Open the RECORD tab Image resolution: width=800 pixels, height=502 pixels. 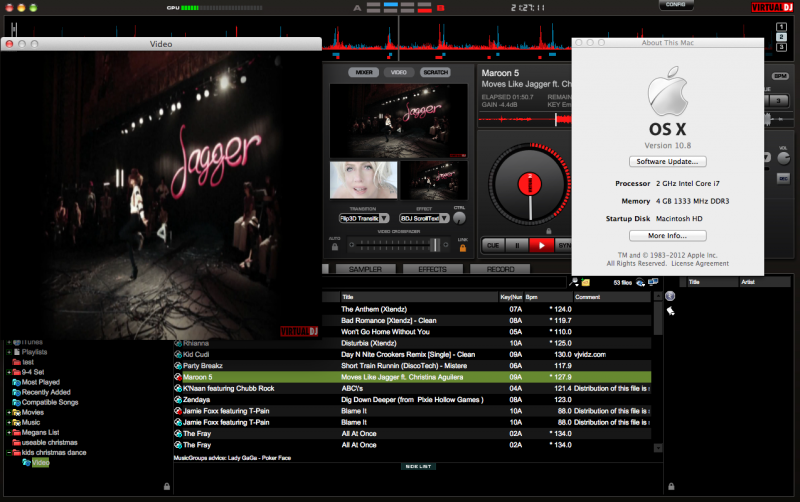click(x=500, y=269)
